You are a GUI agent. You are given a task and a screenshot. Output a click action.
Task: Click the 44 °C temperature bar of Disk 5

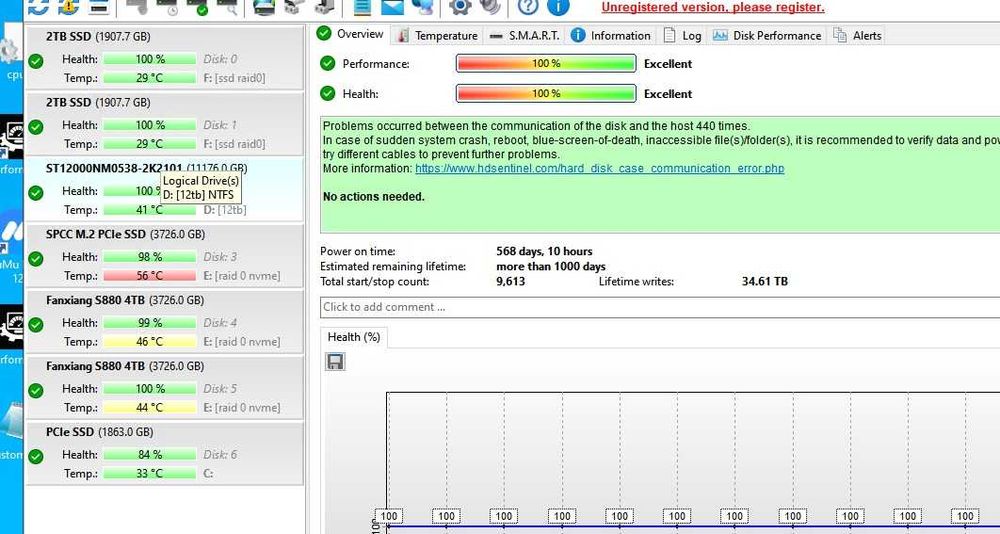point(149,408)
